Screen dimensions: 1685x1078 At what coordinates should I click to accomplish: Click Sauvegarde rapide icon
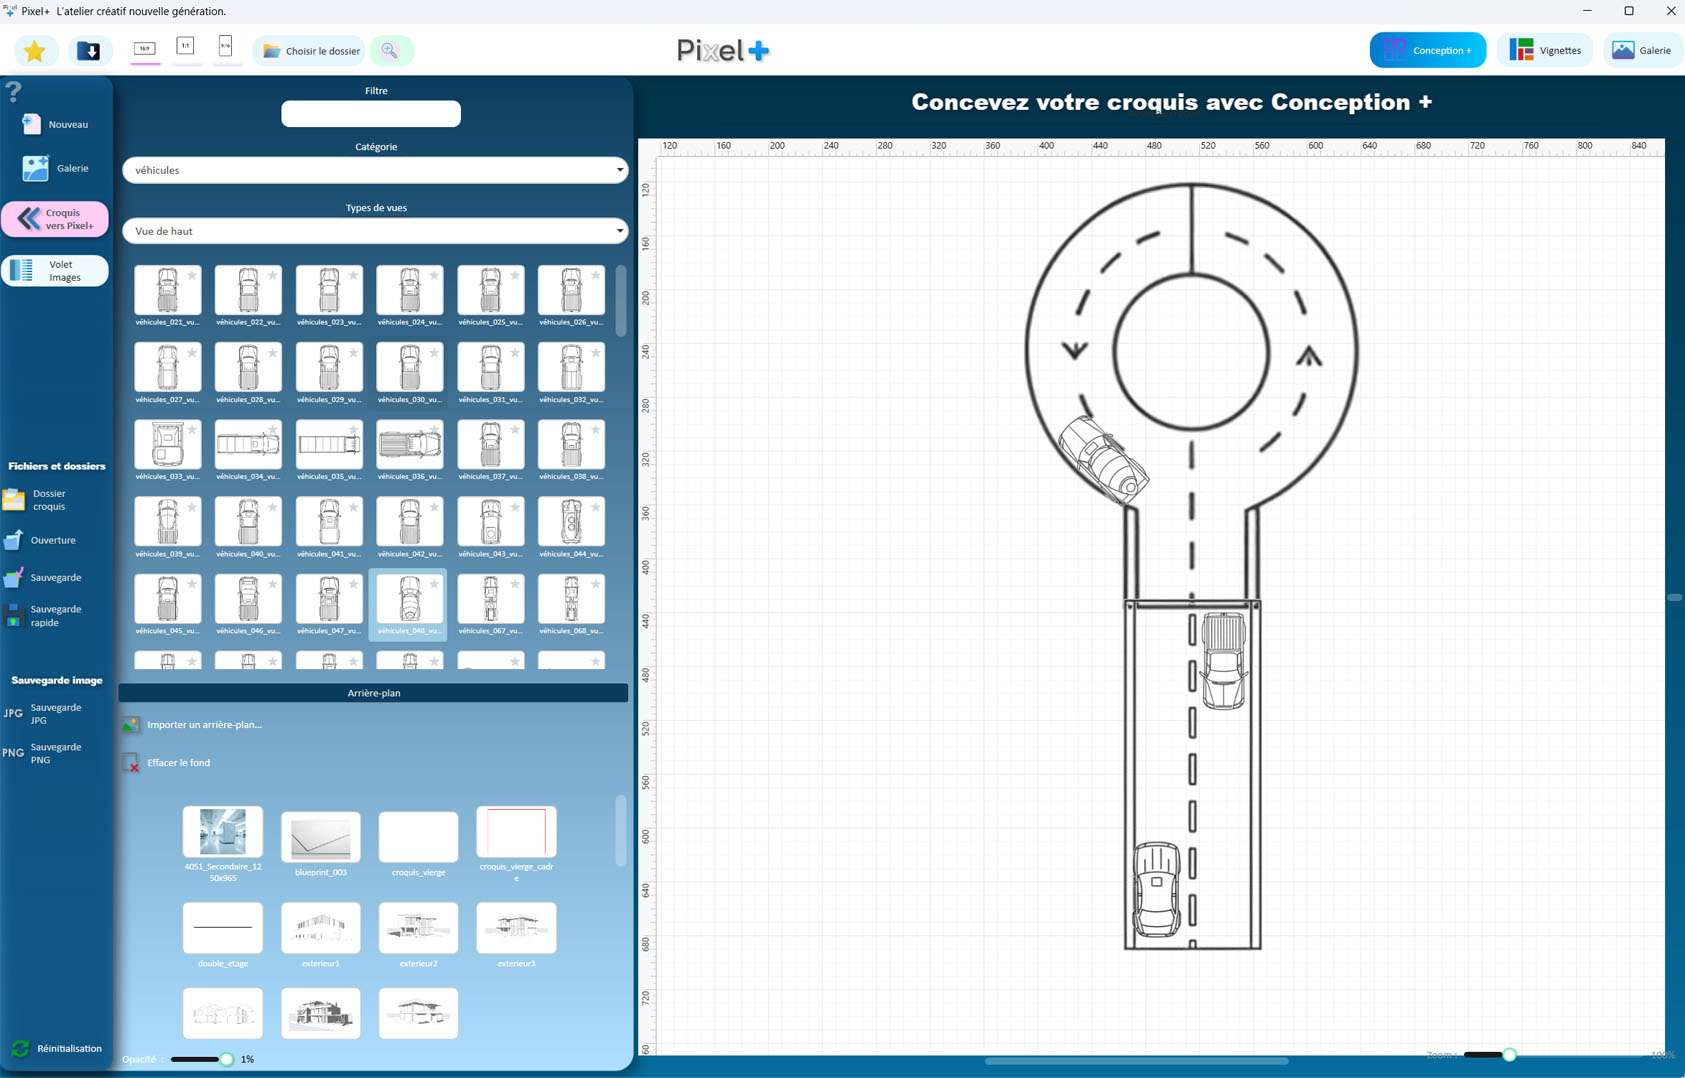(x=14, y=616)
